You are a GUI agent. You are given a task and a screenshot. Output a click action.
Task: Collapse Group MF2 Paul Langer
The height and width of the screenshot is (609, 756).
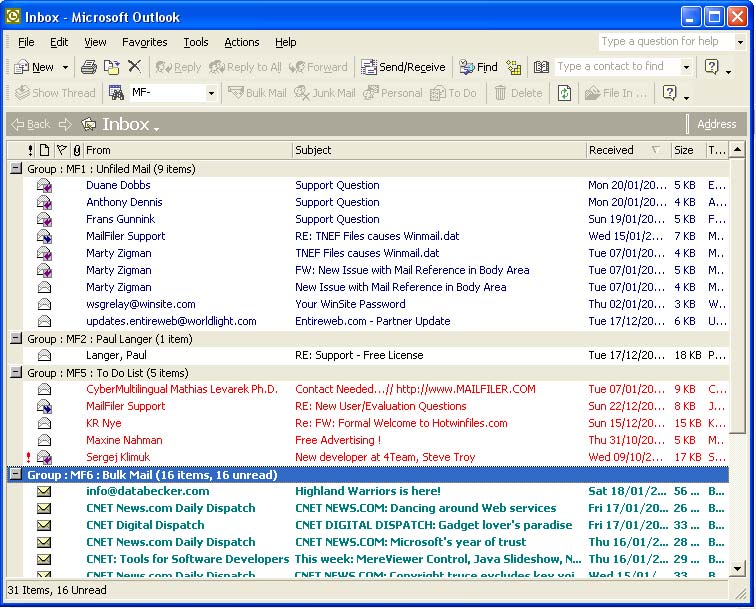[16, 338]
